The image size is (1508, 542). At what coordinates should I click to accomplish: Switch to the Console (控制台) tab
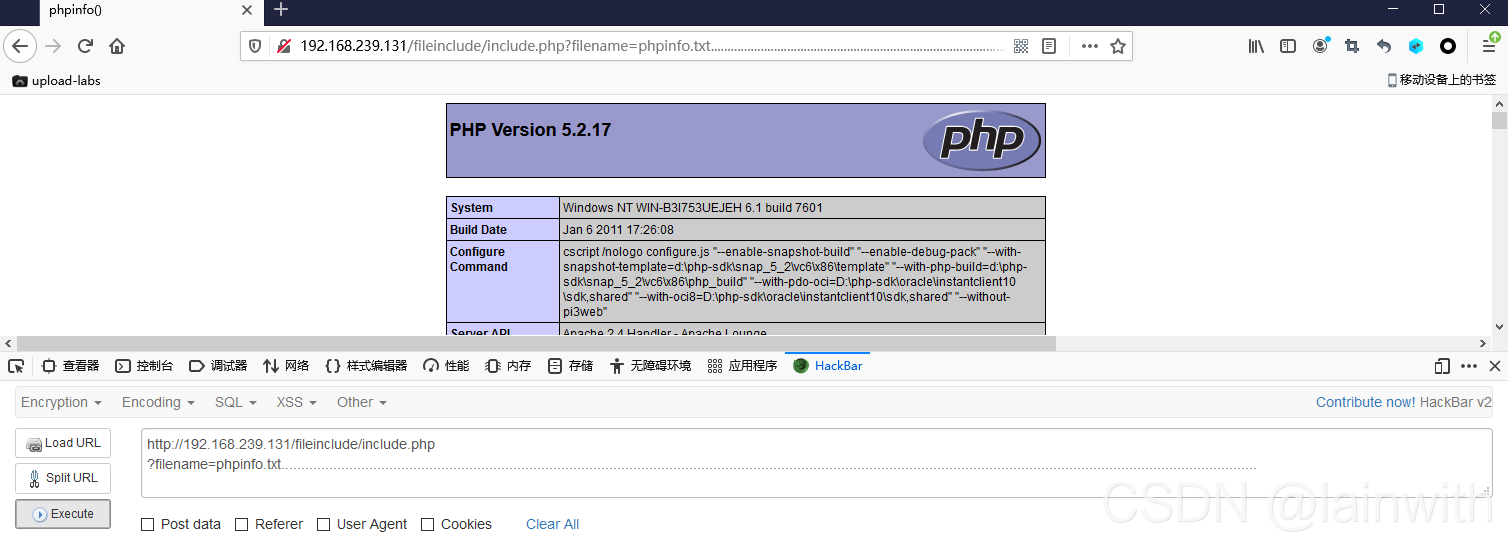pyautogui.click(x=144, y=366)
